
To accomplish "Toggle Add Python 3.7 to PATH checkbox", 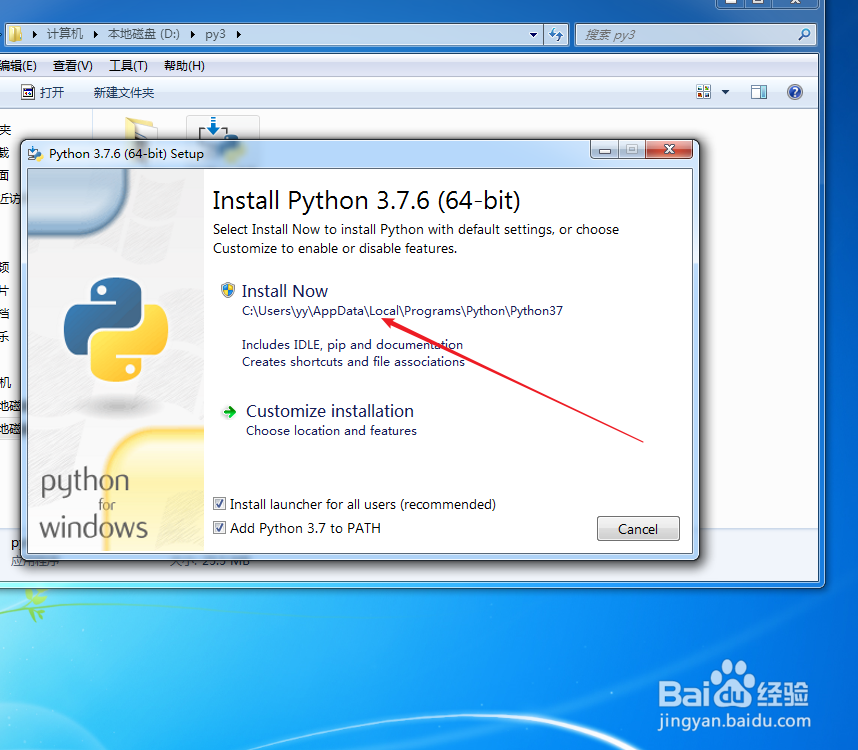I will coord(219,528).
